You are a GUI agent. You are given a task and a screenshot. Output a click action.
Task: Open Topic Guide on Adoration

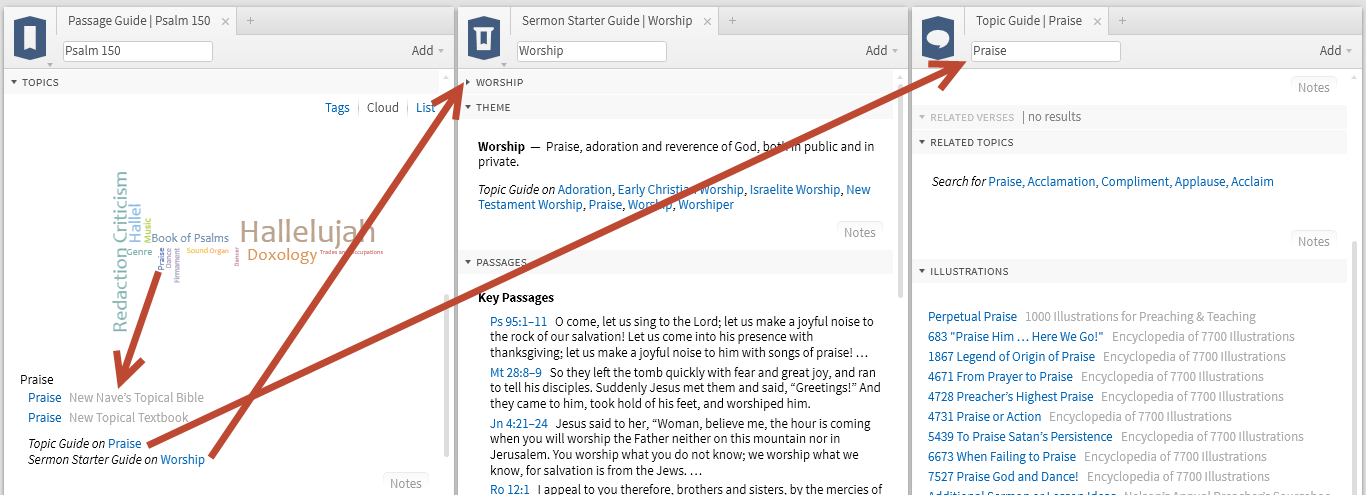585,190
